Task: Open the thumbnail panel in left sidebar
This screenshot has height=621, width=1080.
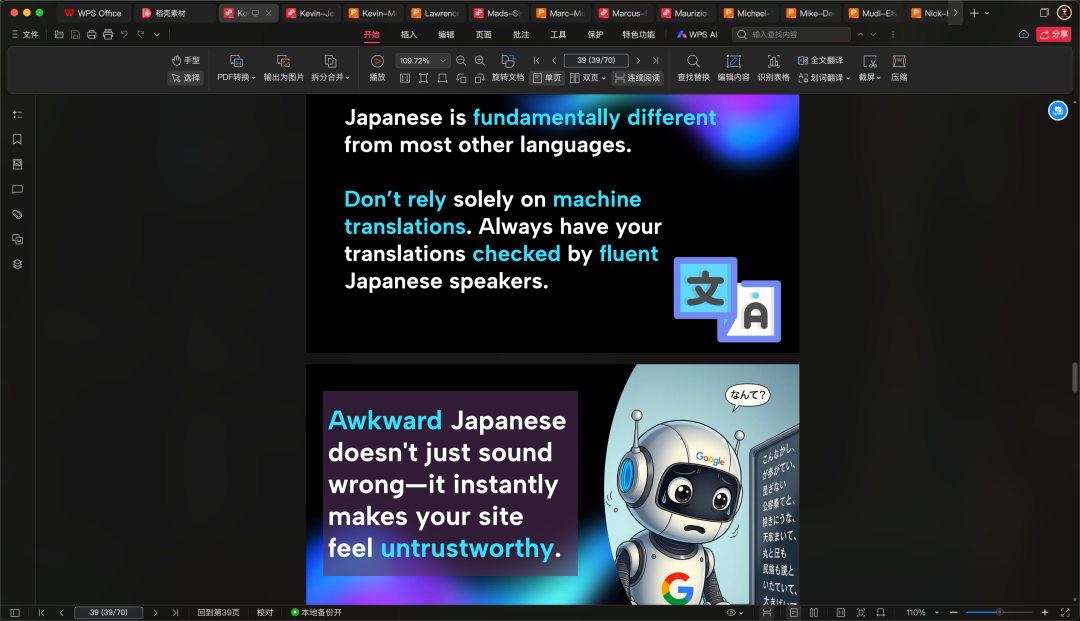Action: coord(17,165)
